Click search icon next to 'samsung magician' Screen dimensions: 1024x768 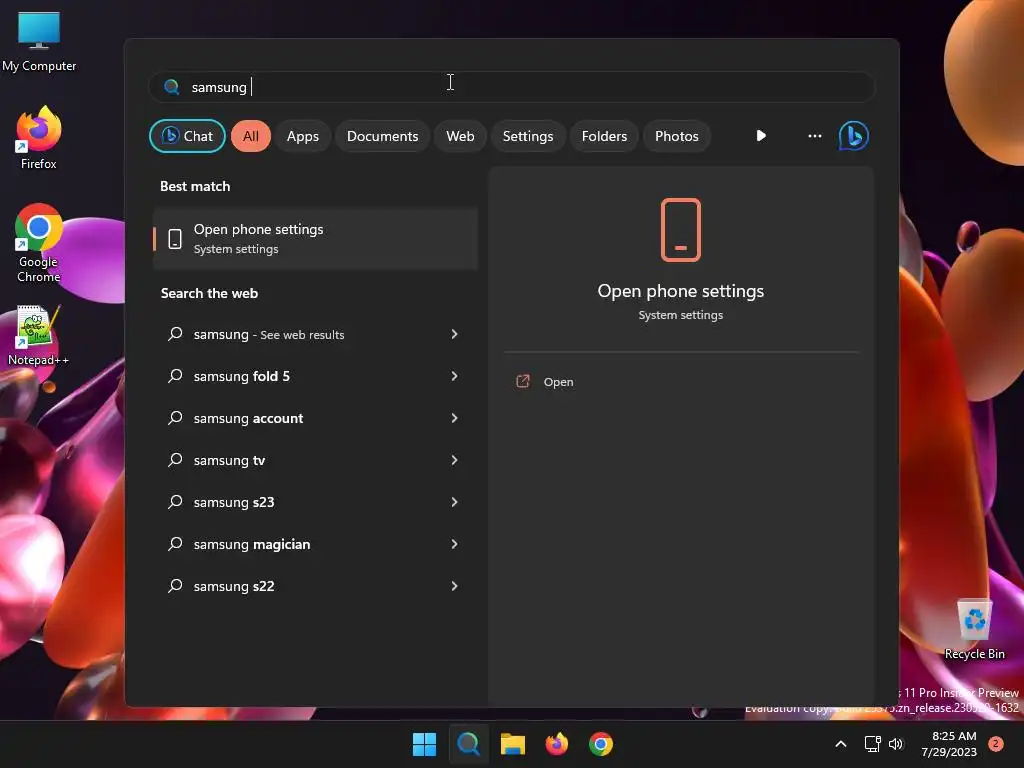[175, 543]
